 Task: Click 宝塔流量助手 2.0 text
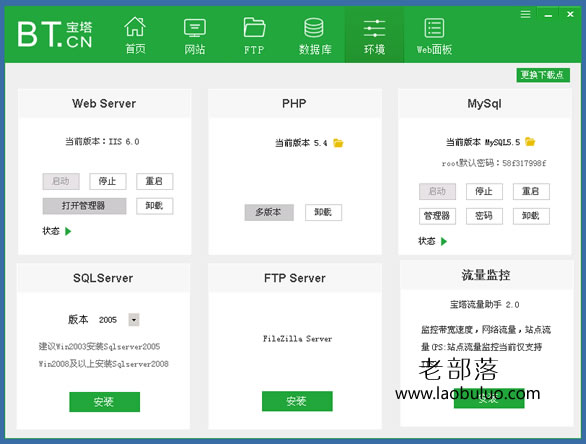coord(484,305)
